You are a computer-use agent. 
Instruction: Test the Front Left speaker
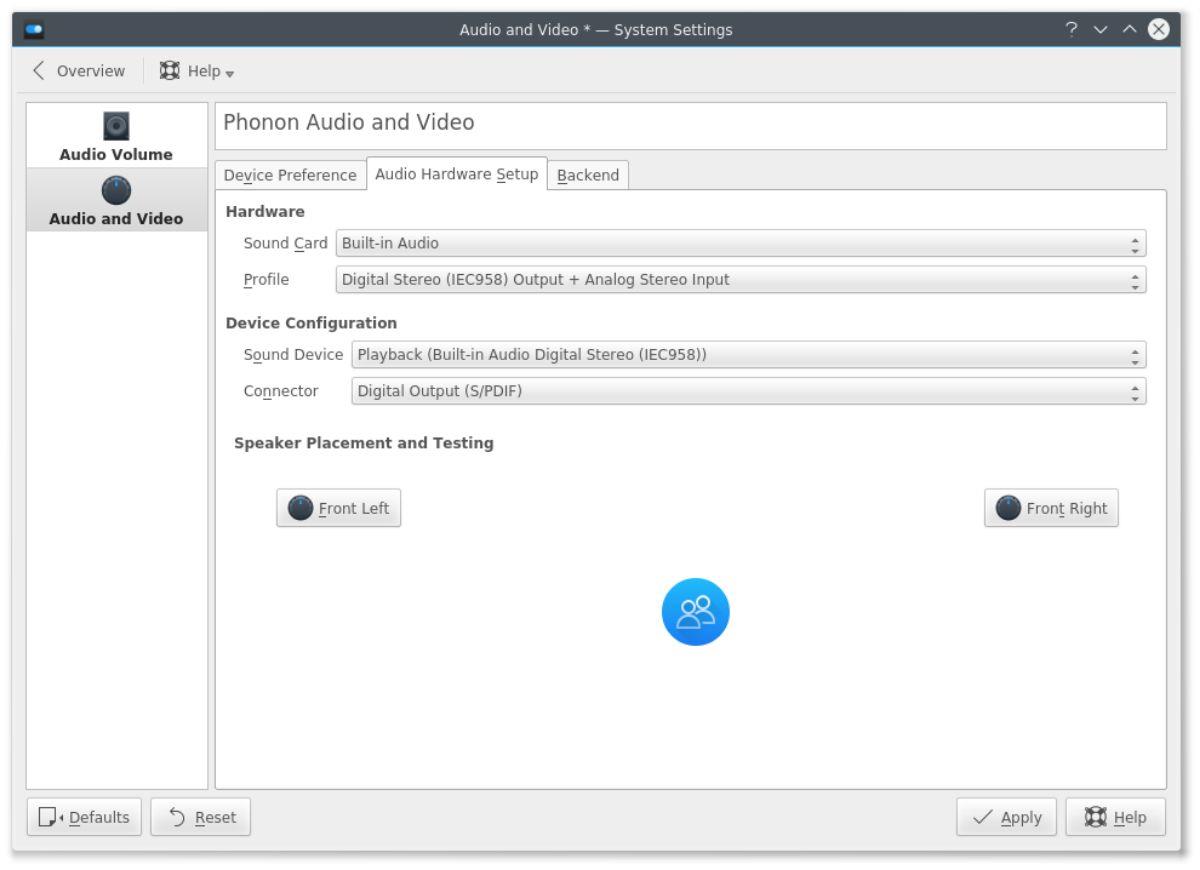(338, 507)
